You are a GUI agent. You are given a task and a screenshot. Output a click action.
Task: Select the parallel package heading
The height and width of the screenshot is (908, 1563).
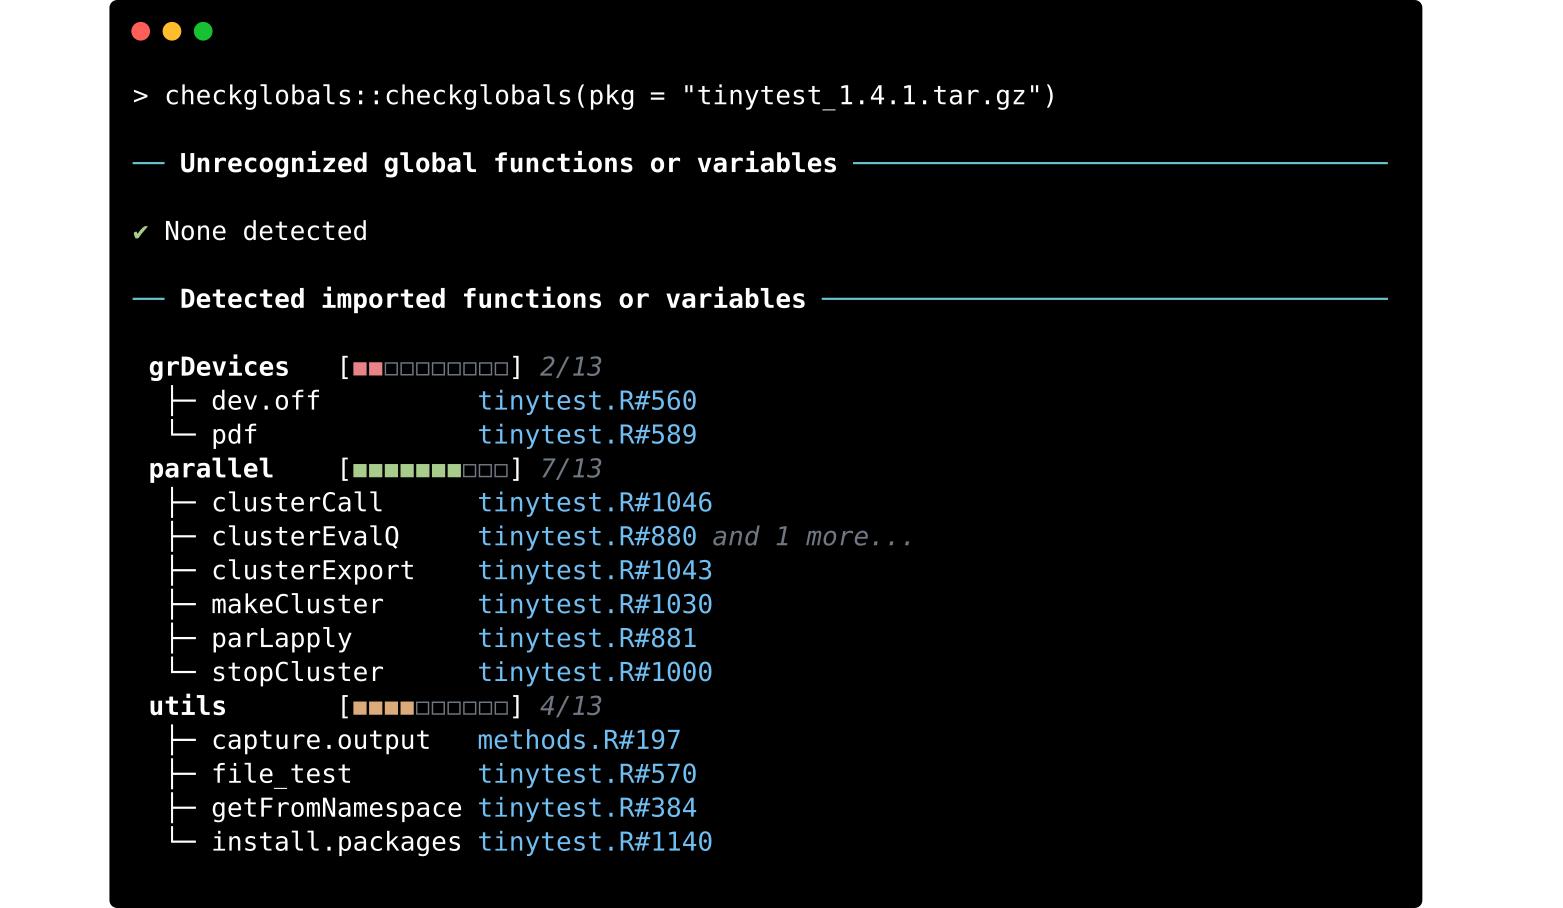210,469
